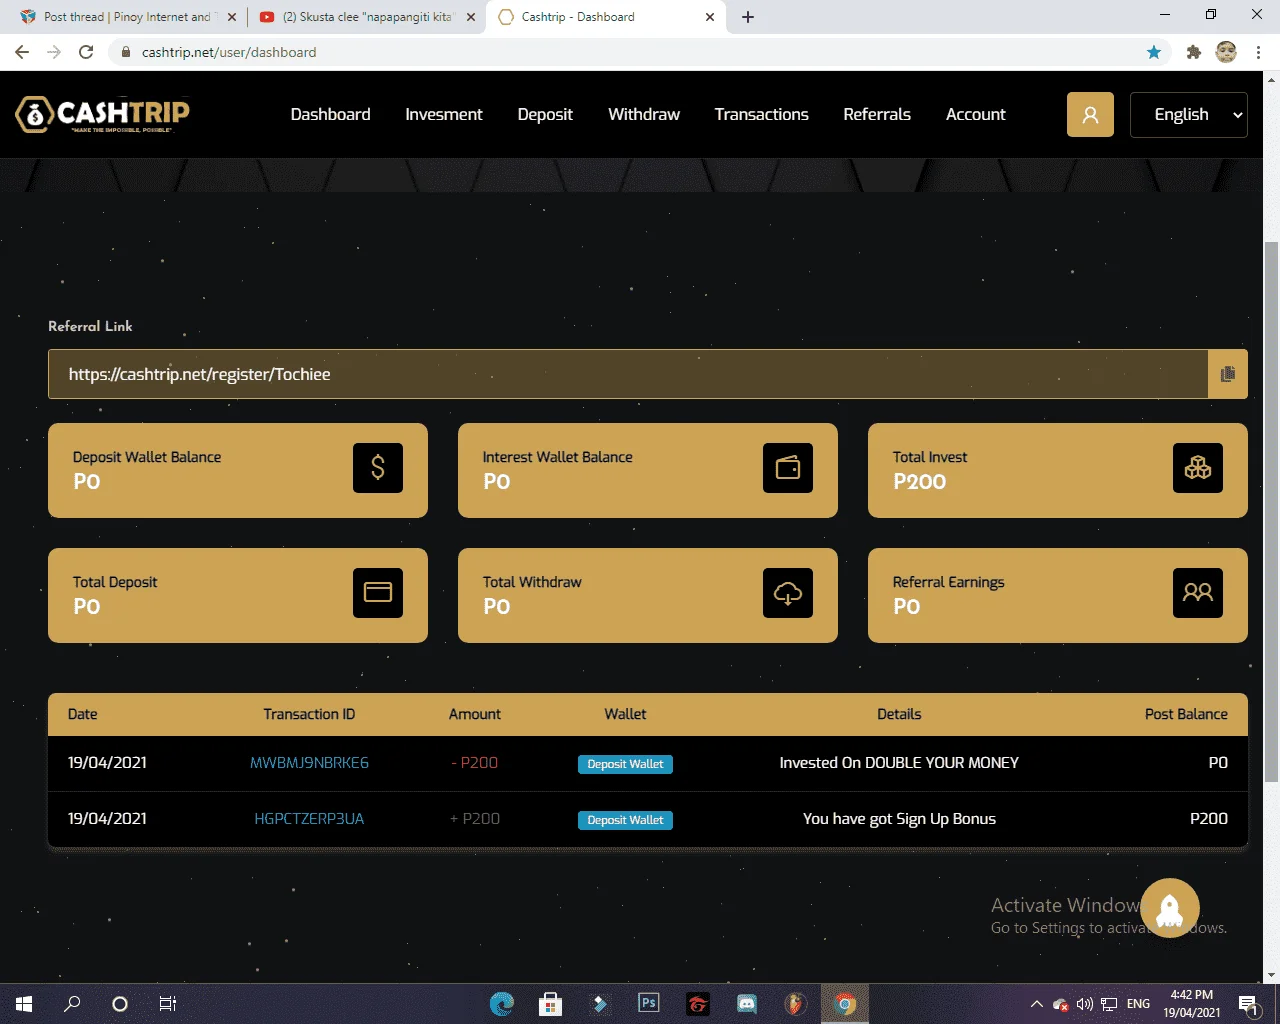Open the notification center icon
Screen dimensions: 1280x1024
[x=1248, y=1004]
